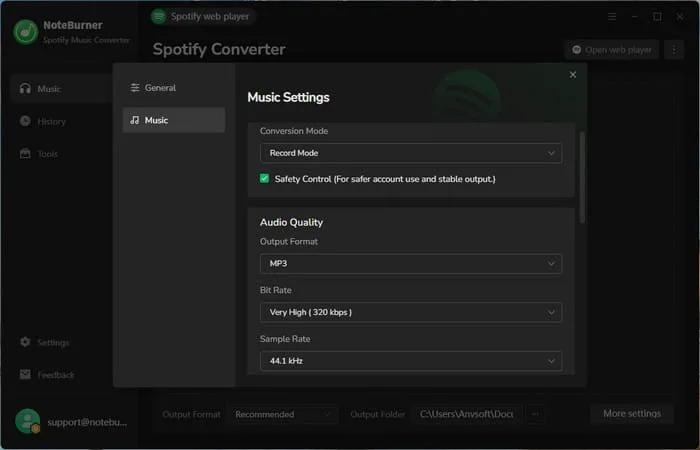Screen dimensions: 700x450
Task: Open Feedback envelope in the sidebar
Action: (x=47, y=375)
